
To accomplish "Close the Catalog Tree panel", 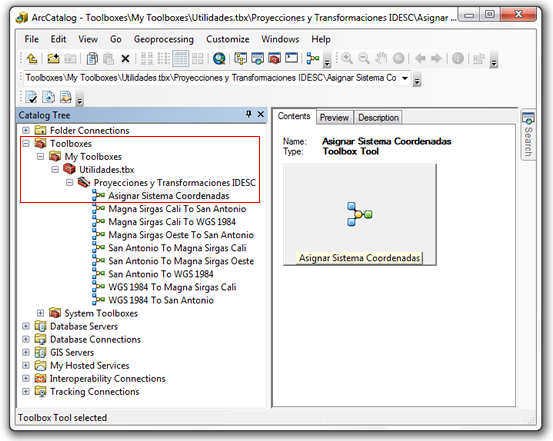I will click(261, 114).
